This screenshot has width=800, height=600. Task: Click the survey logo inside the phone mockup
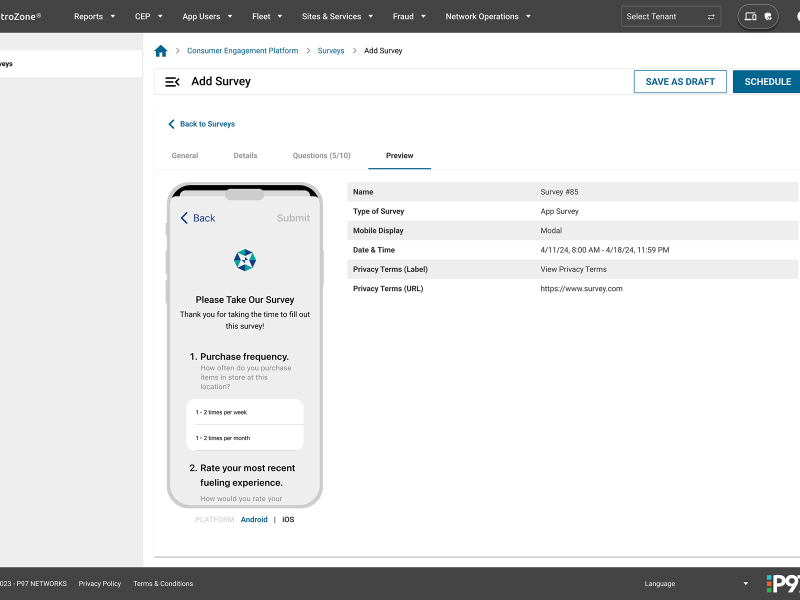click(x=244, y=259)
